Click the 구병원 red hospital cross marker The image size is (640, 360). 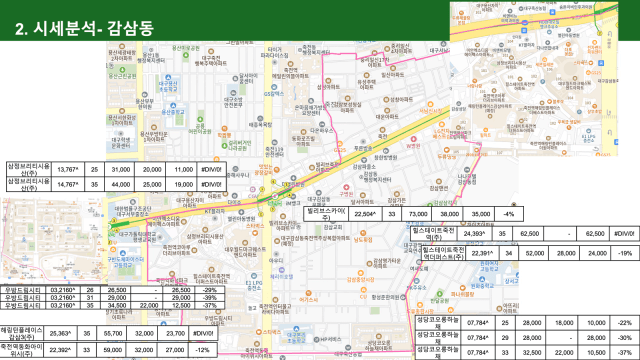pyautogui.click(x=346, y=188)
